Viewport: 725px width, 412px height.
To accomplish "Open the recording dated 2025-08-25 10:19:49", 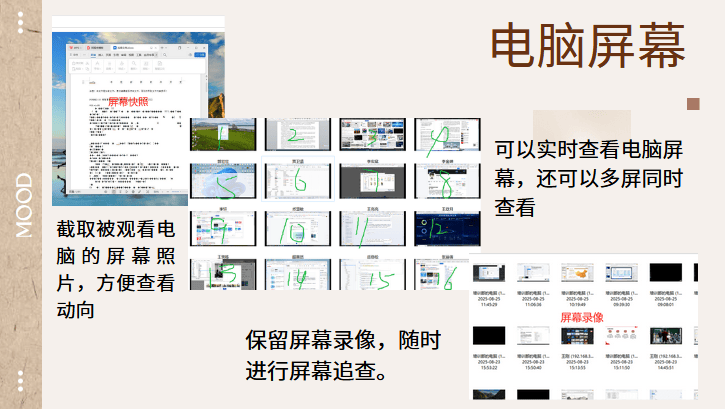I will click(x=576, y=275).
